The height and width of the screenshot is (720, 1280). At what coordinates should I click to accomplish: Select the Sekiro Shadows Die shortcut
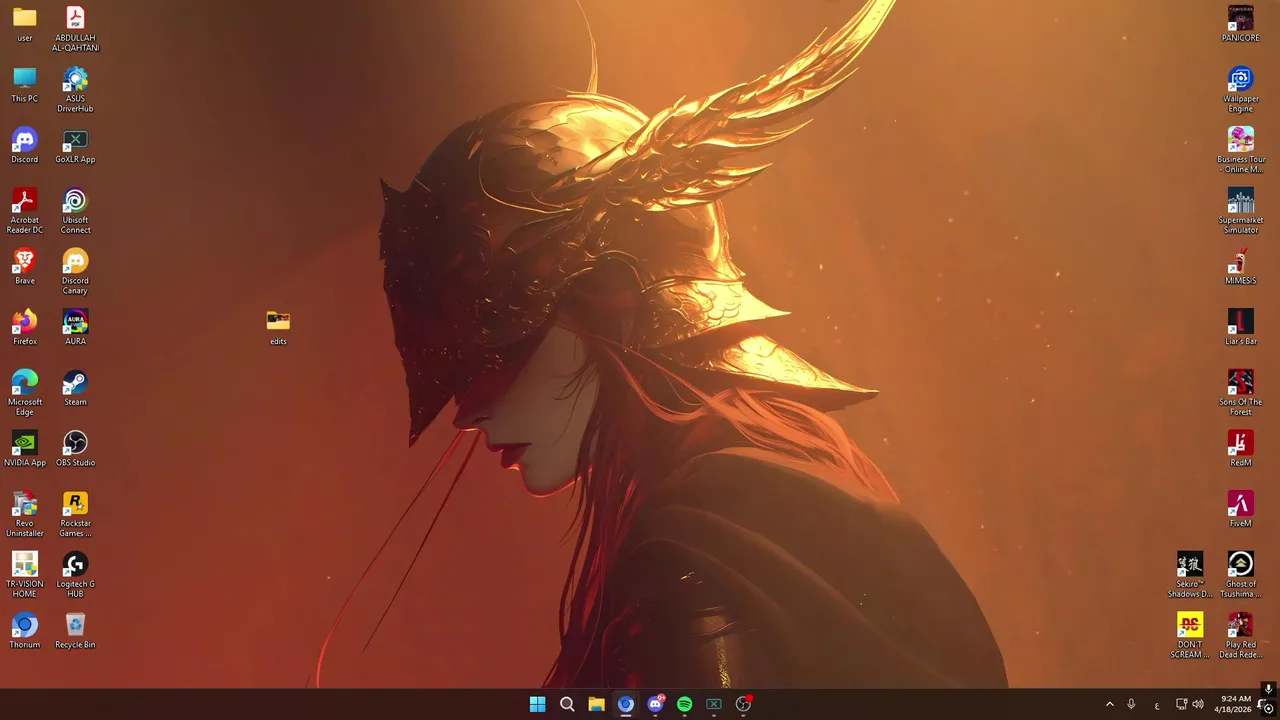pyautogui.click(x=1190, y=575)
